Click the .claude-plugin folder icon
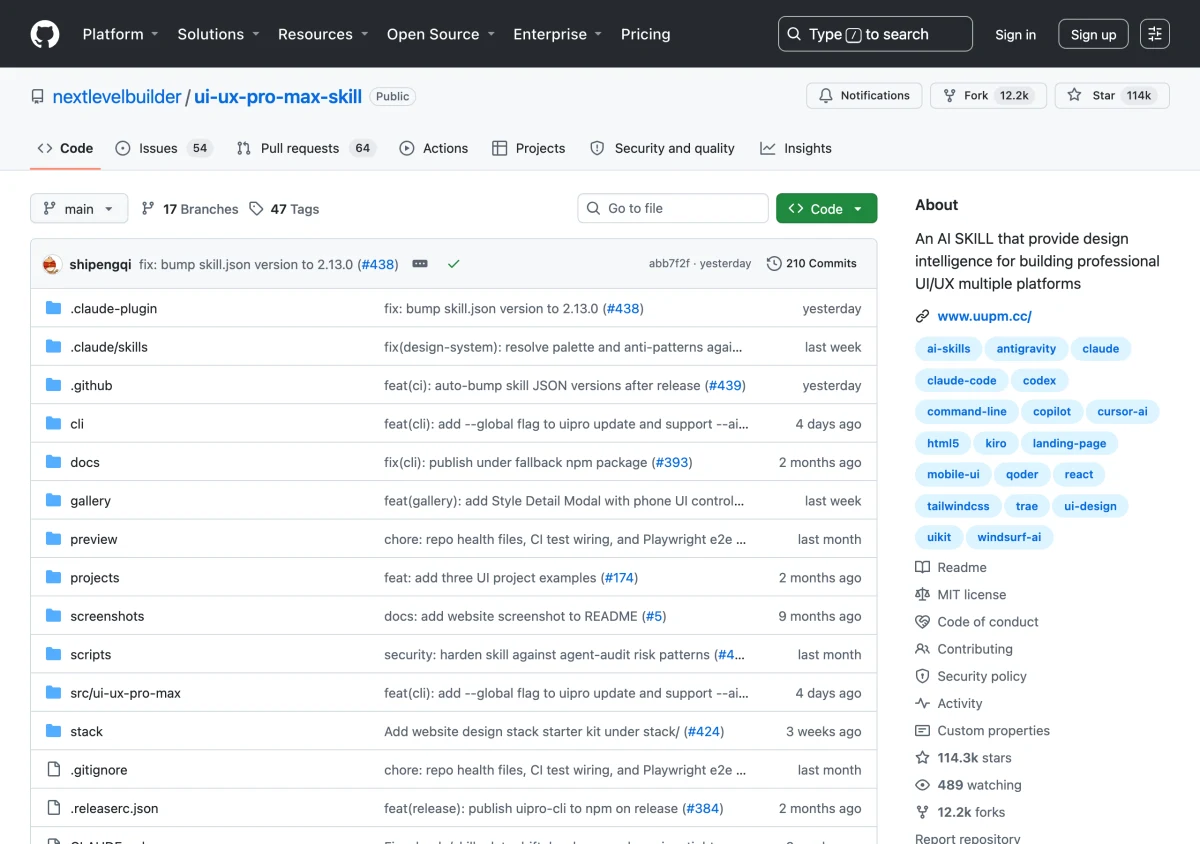This screenshot has height=844, width=1200. [x=54, y=308]
